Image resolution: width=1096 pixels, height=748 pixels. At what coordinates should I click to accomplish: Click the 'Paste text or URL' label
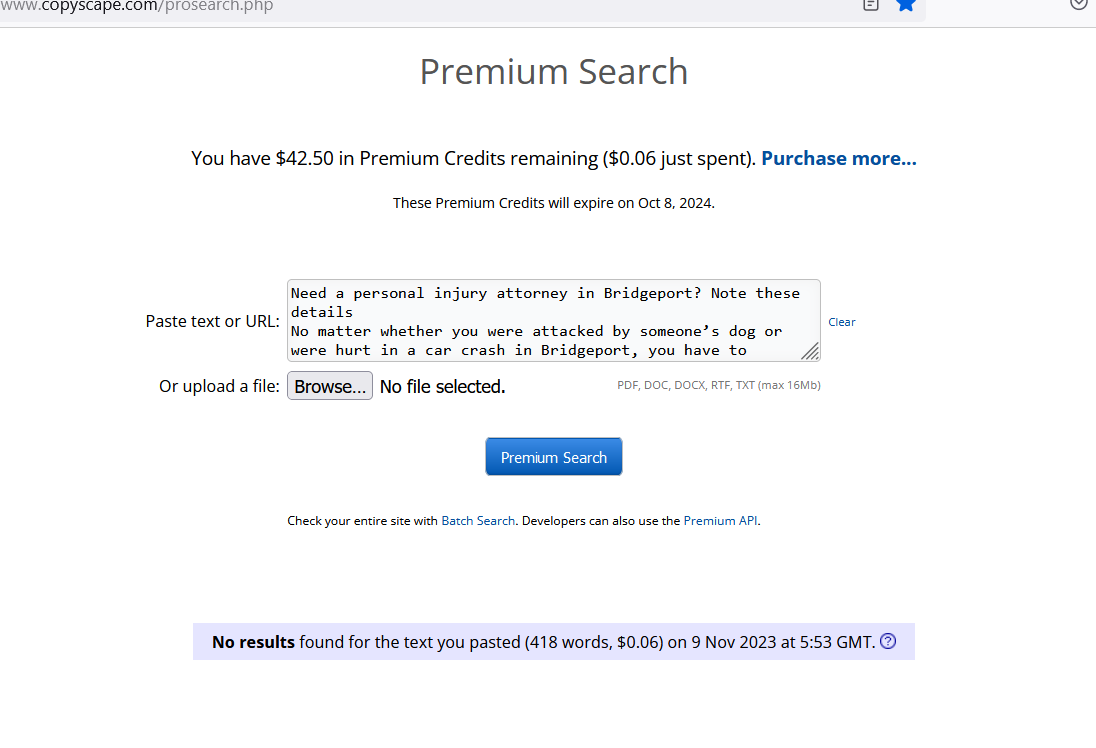pyautogui.click(x=212, y=321)
